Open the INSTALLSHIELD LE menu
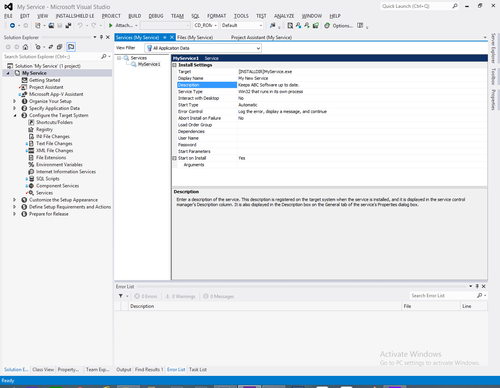Image resolution: width=500 pixels, height=388 pixels. 75,16
